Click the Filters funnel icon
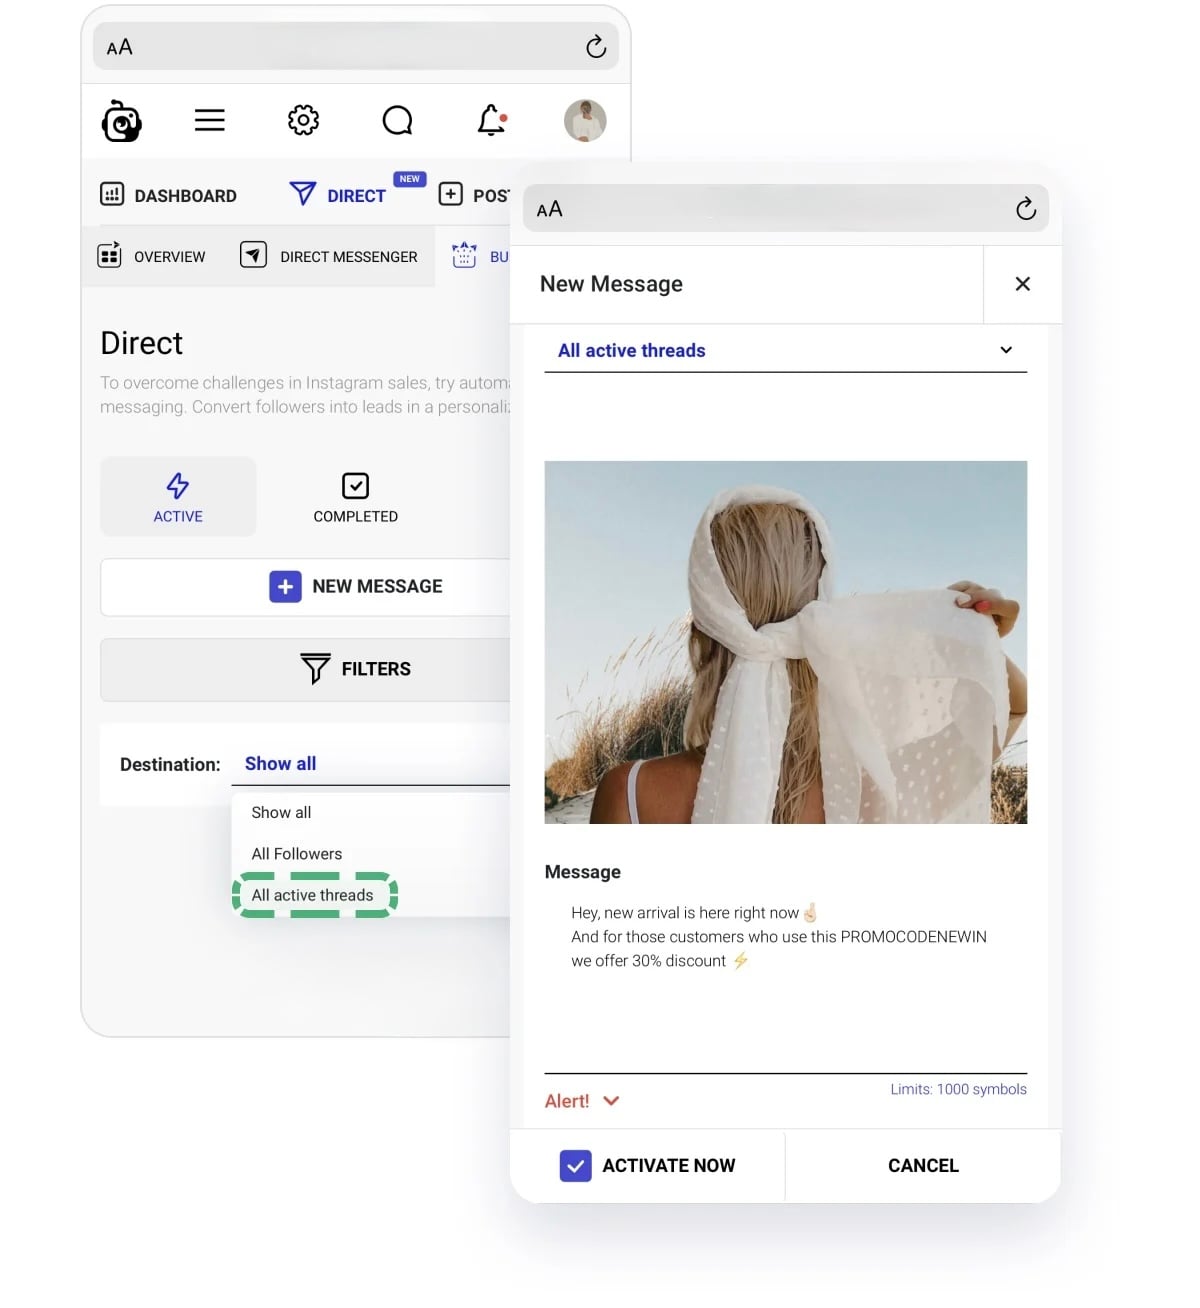1200x1308 pixels. tap(315, 668)
